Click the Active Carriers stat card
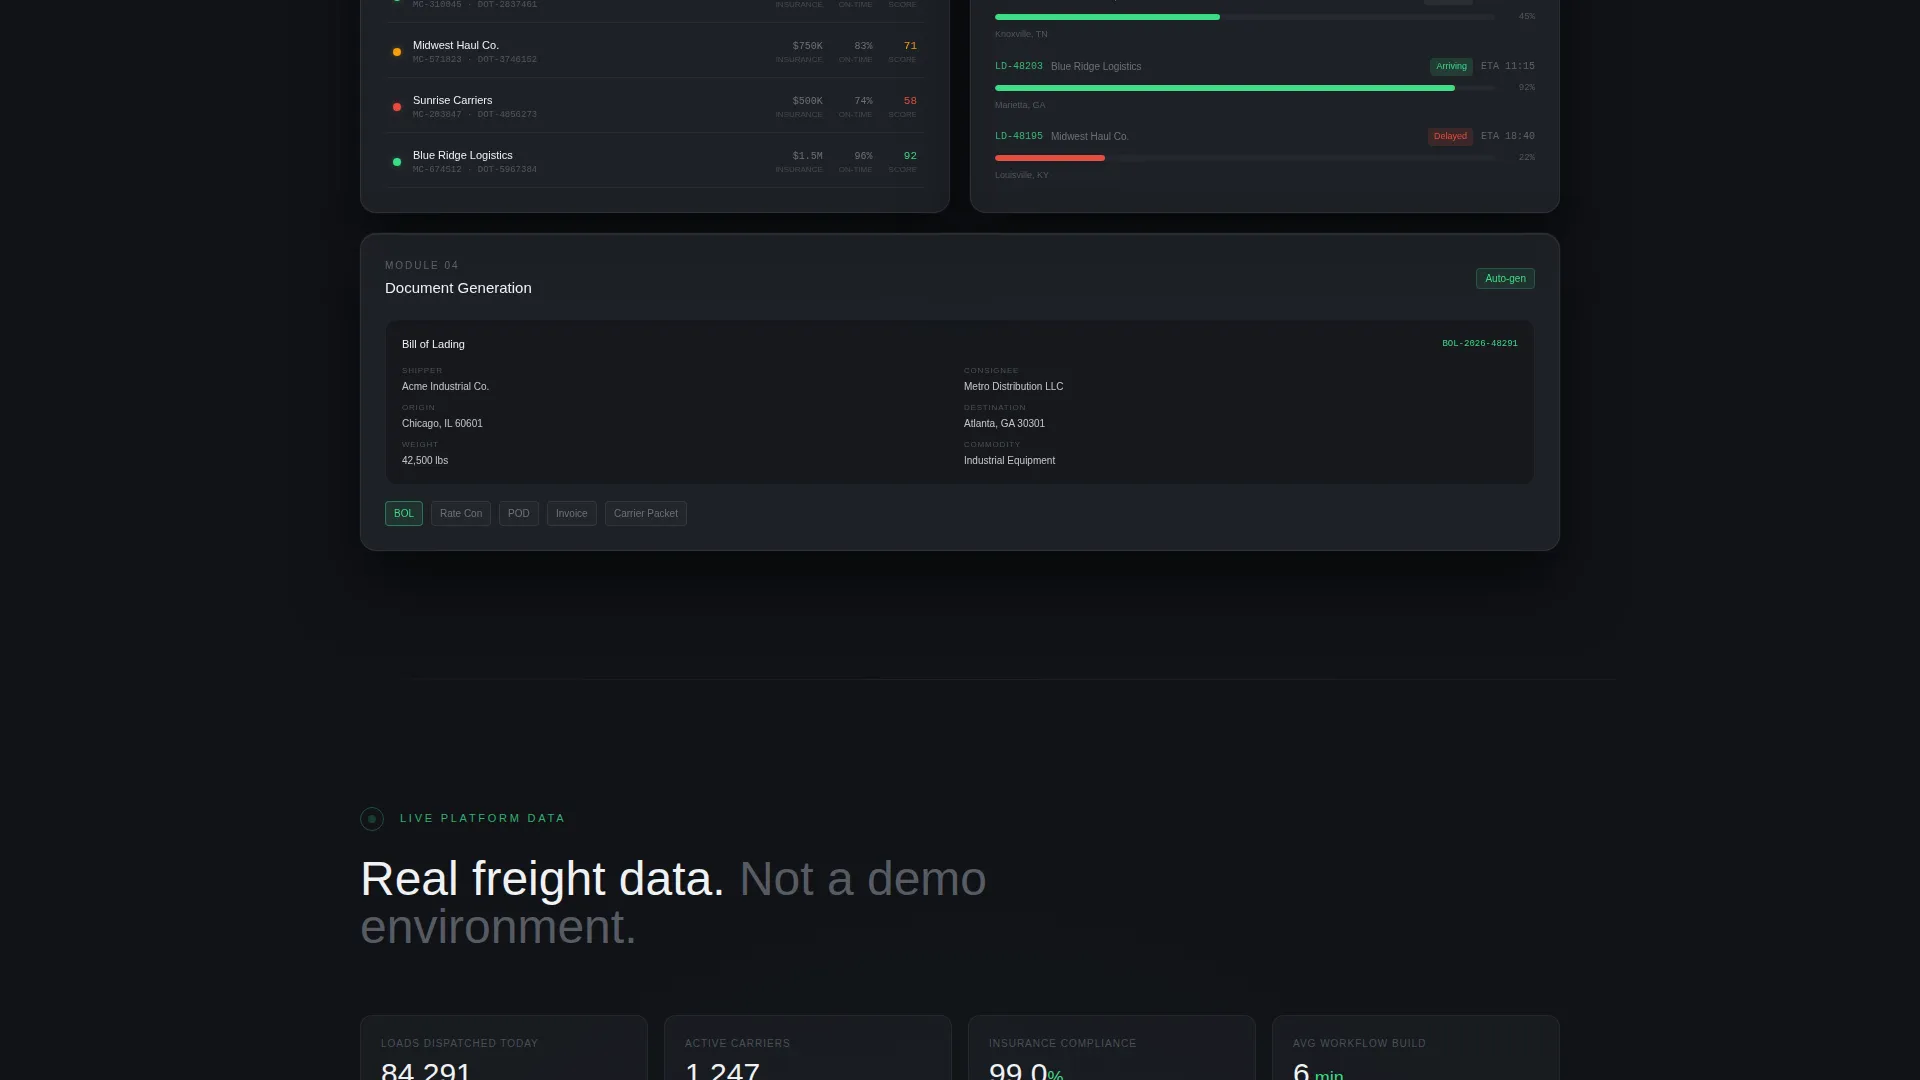Image resolution: width=1920 pixels, height=1080 pixels. pyautogui.click(x=808, y=1048)
